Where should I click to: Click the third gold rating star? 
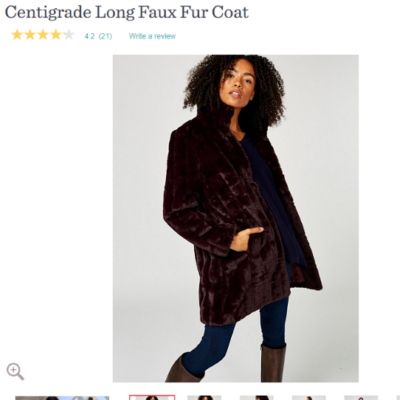43,35
